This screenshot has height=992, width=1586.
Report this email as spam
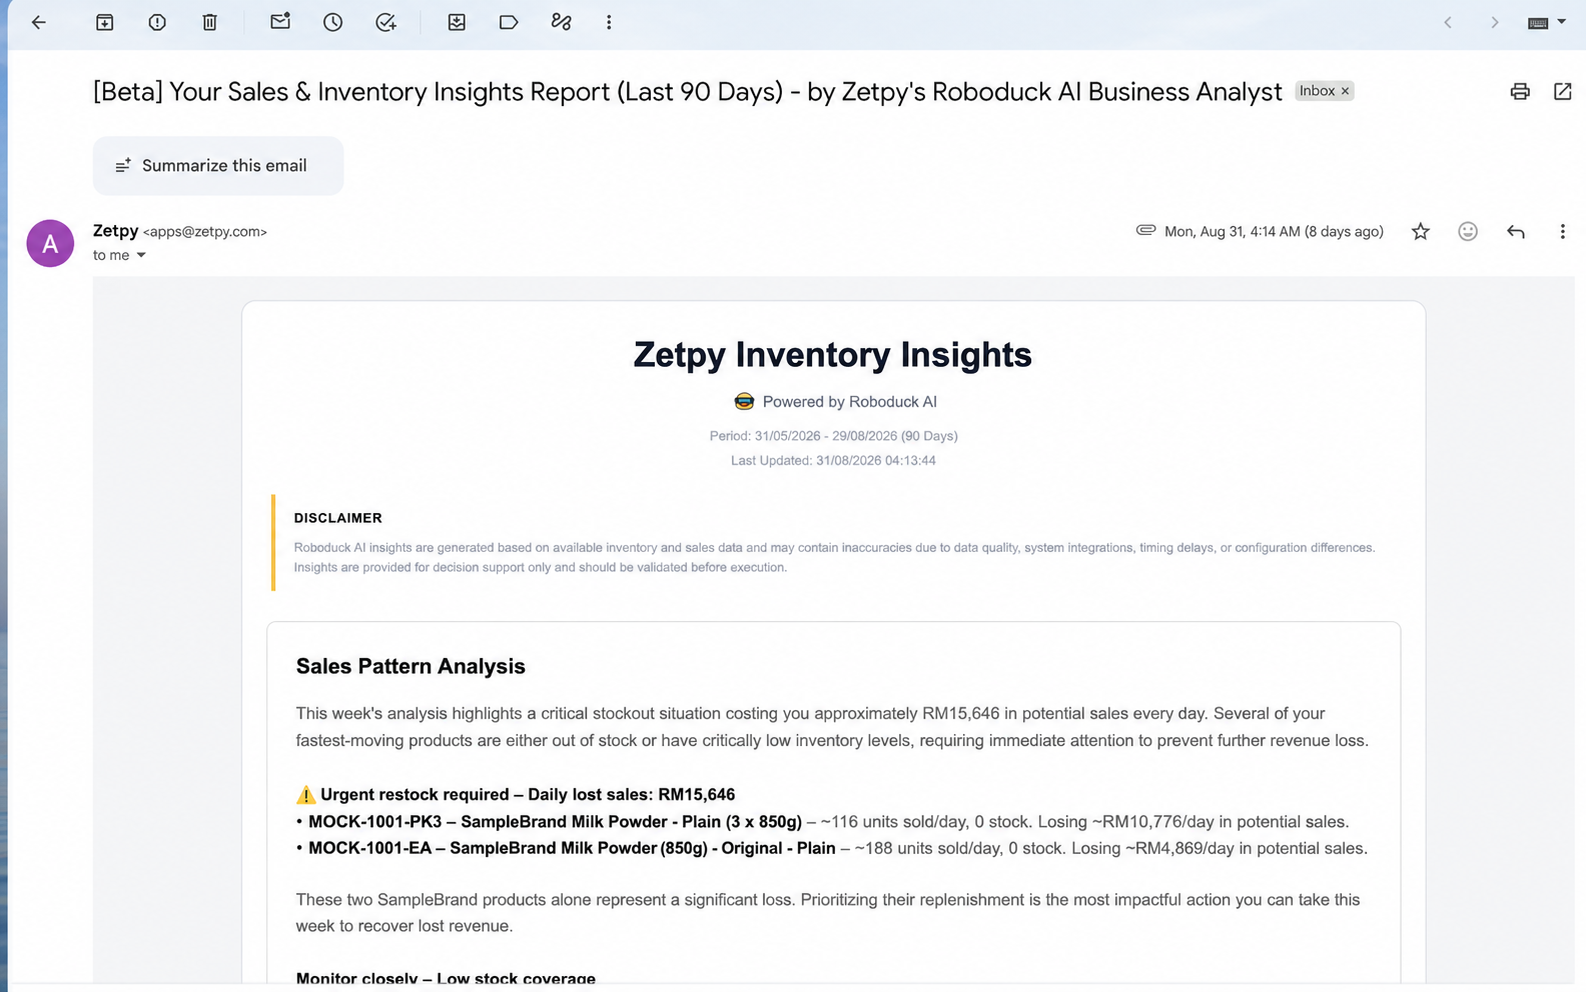tap(157, 22)
